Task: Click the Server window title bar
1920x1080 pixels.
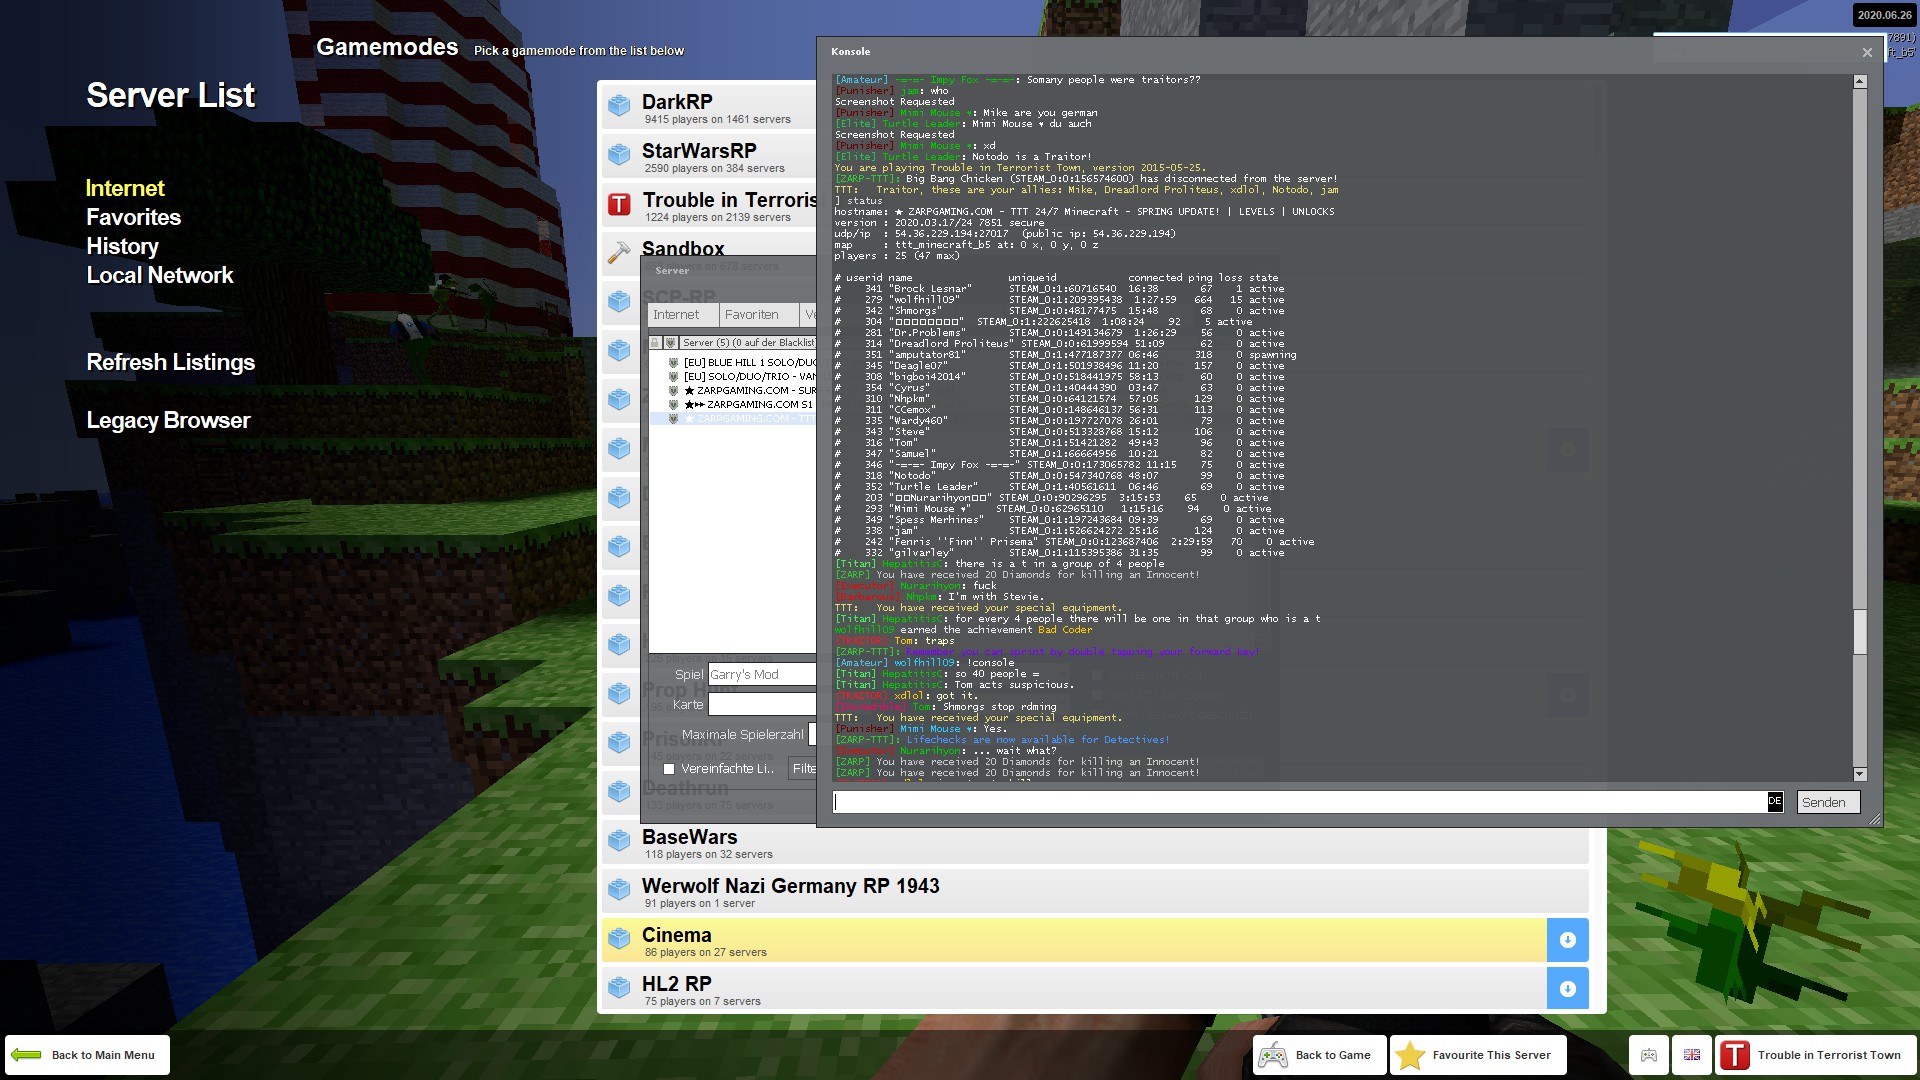Action: [x=729, y=270]
